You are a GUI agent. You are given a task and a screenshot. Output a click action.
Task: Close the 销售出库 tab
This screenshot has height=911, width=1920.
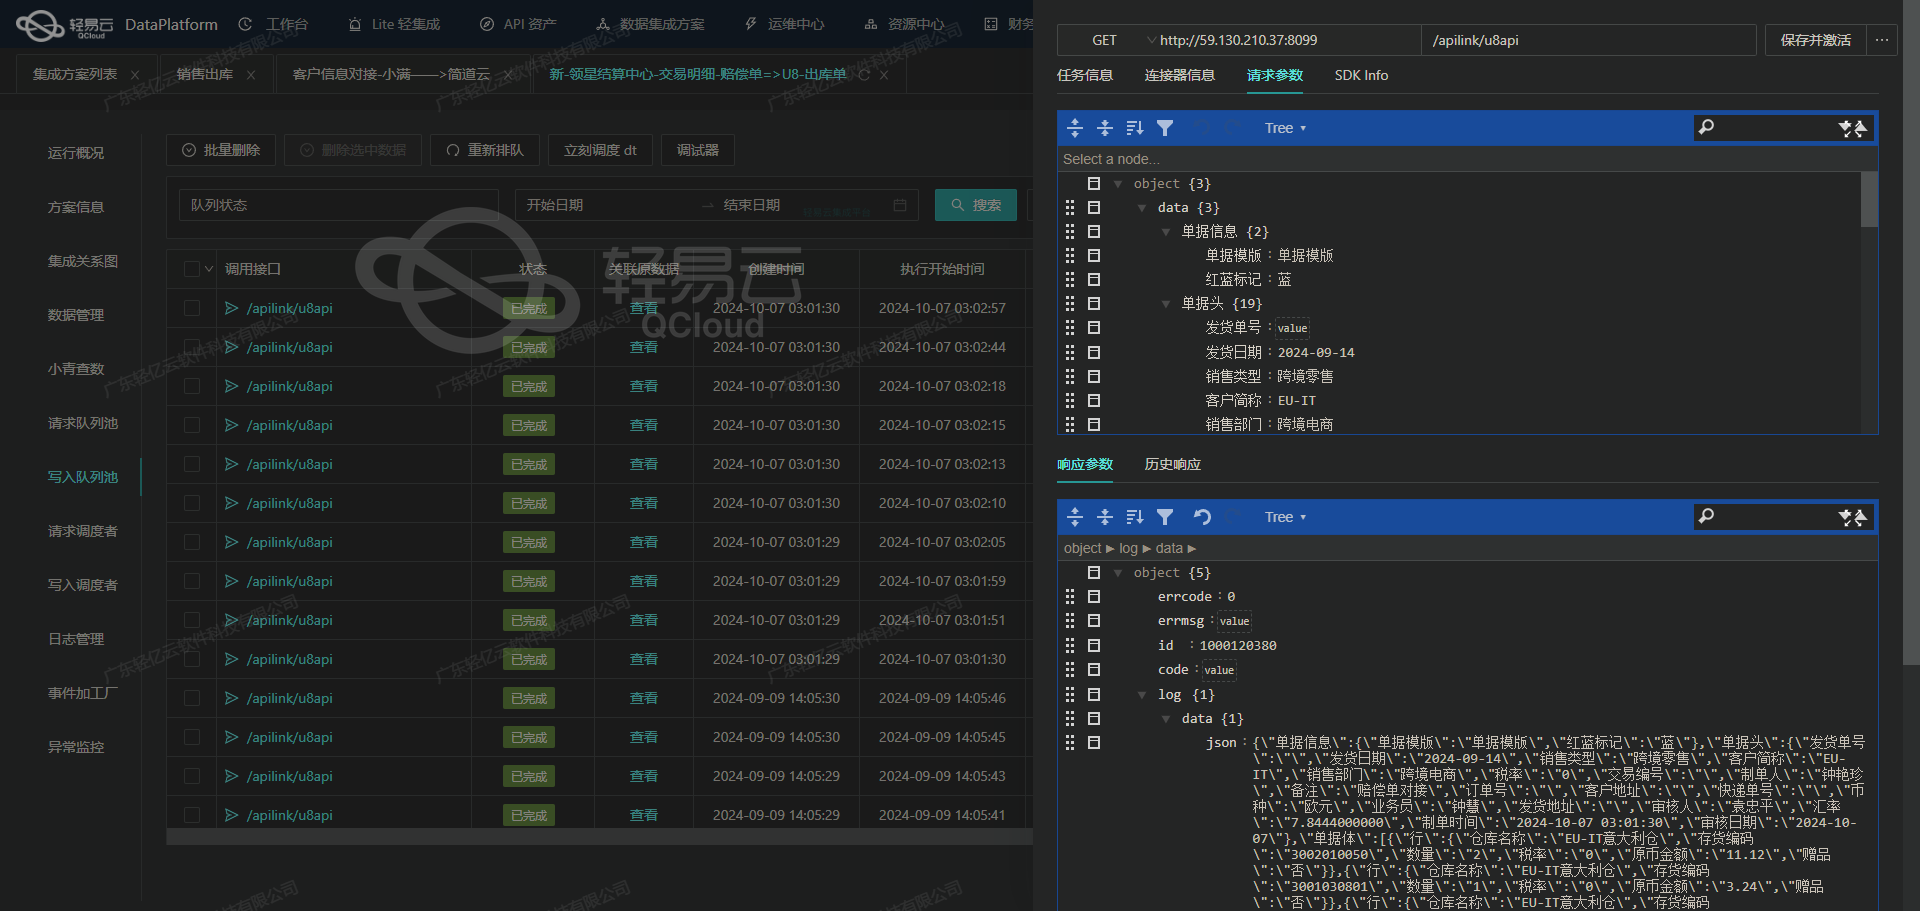(x=251, y=75)
